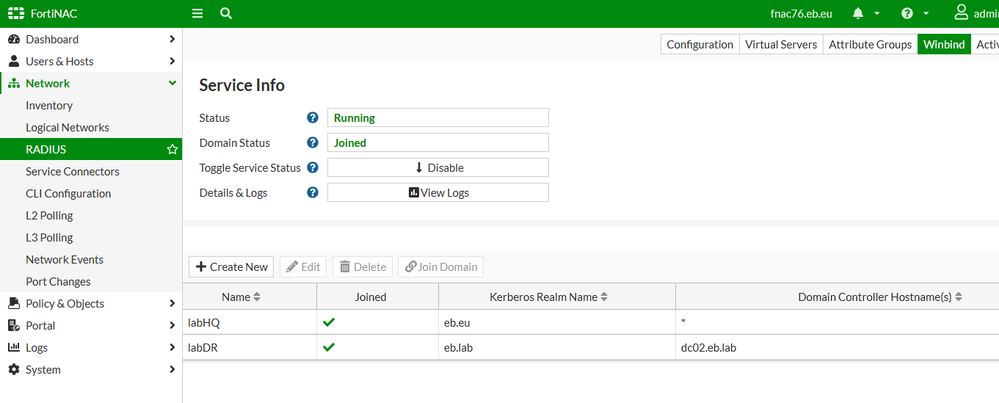Open the admin user menu
This screenshot has height=403, width=999.
click(x=974, y=13)
